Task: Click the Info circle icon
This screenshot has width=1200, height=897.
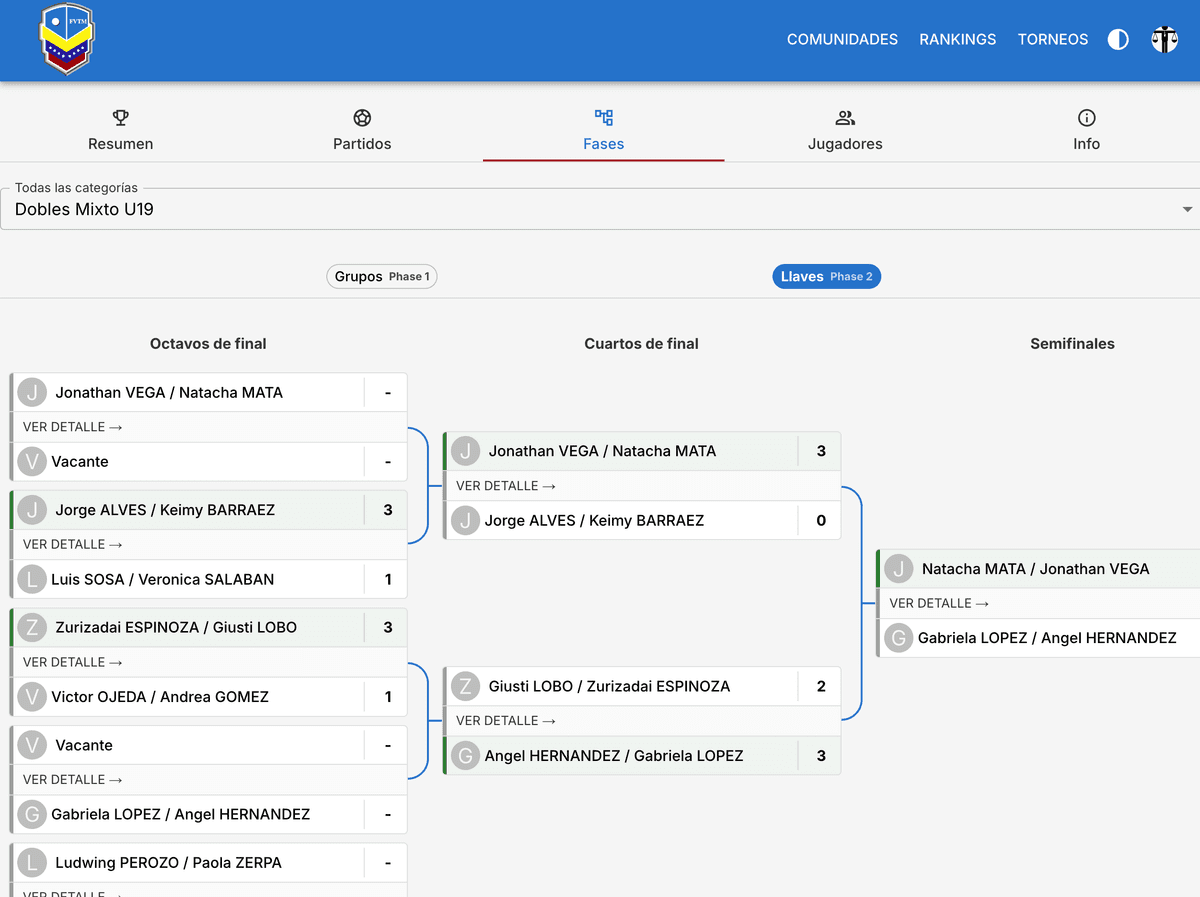Action: point(1086,117)
